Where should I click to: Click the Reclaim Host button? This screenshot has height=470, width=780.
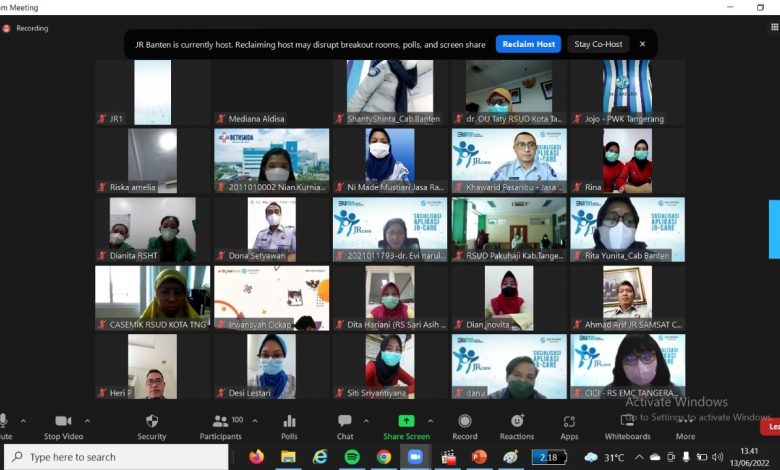(528, 44)
